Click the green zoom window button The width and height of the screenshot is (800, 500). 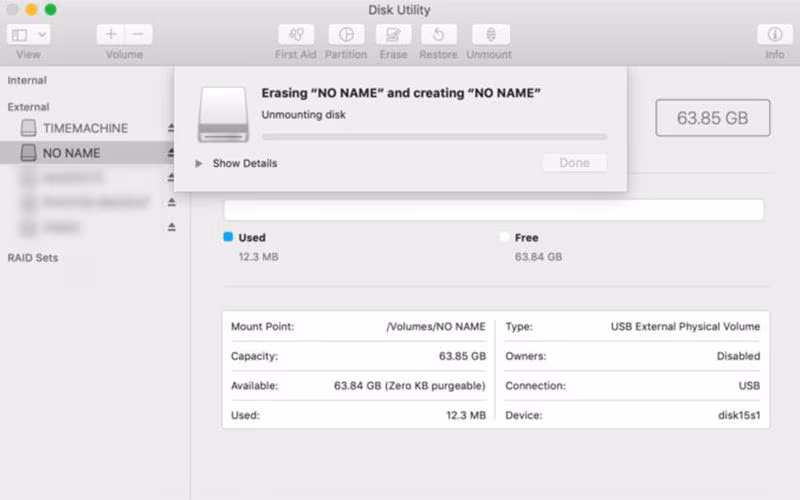50,10
